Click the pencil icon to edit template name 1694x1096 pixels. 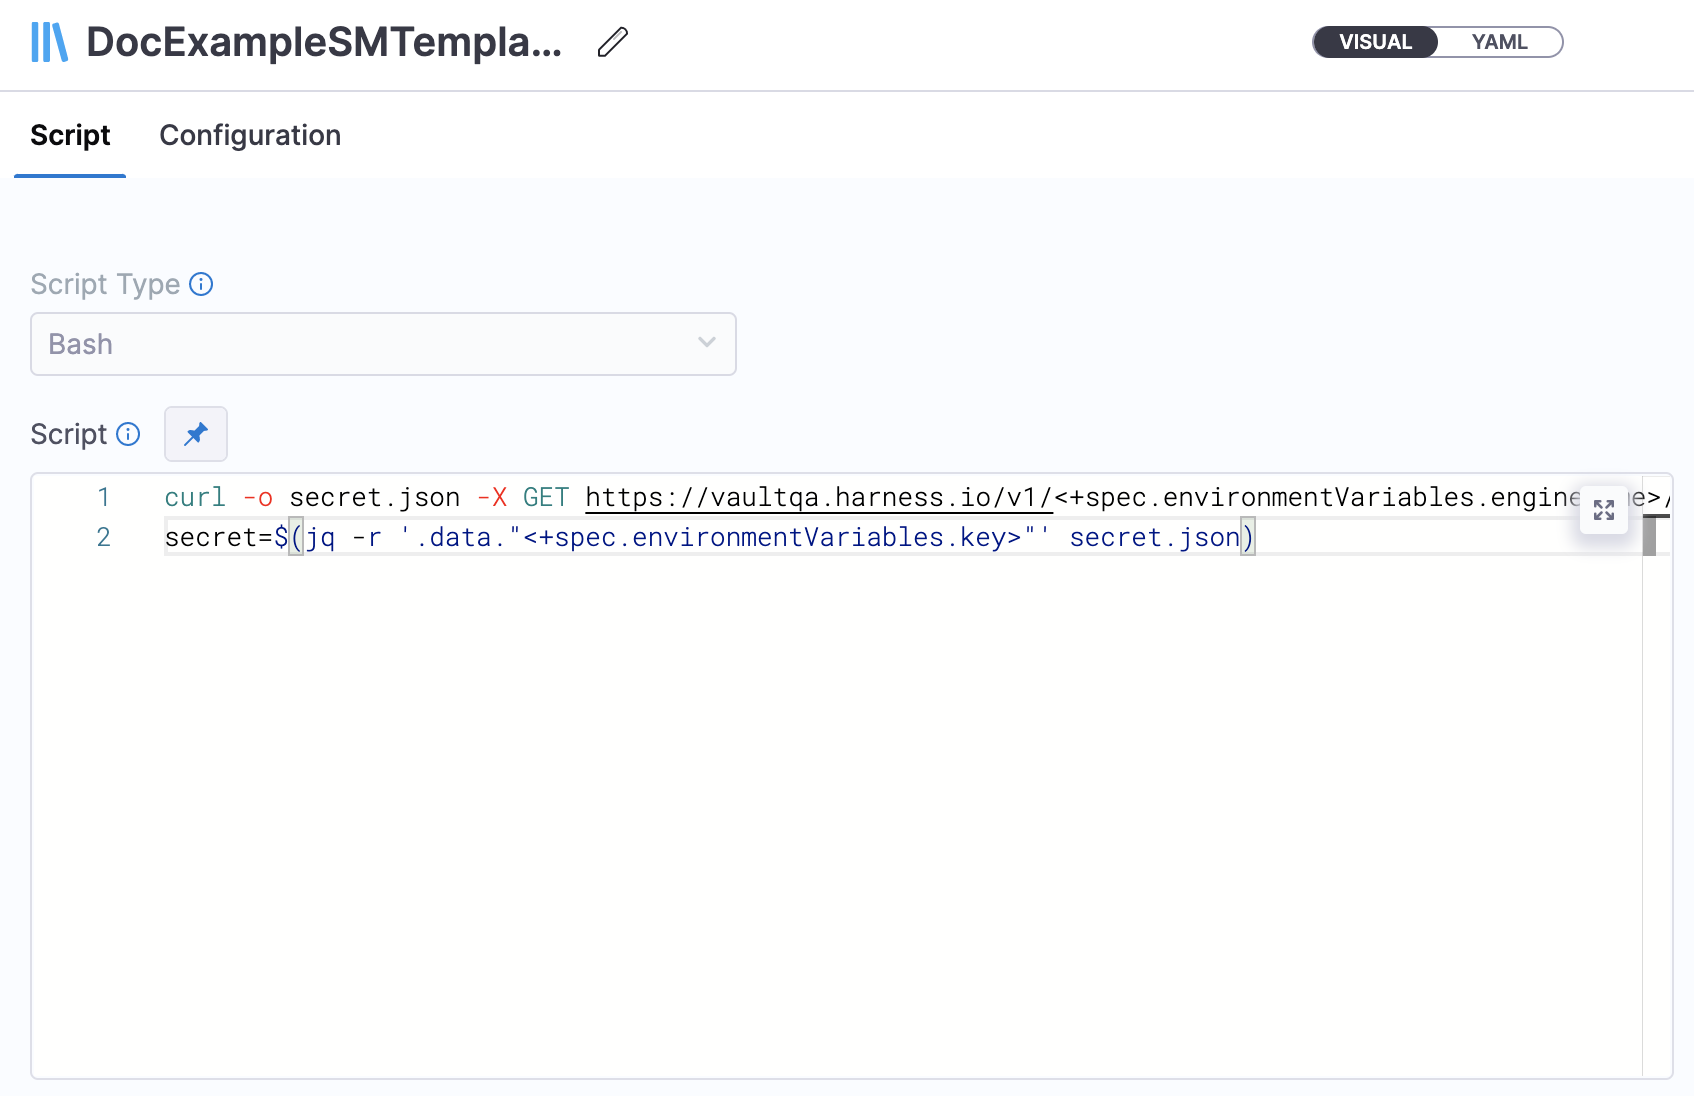tap(612, 43)
